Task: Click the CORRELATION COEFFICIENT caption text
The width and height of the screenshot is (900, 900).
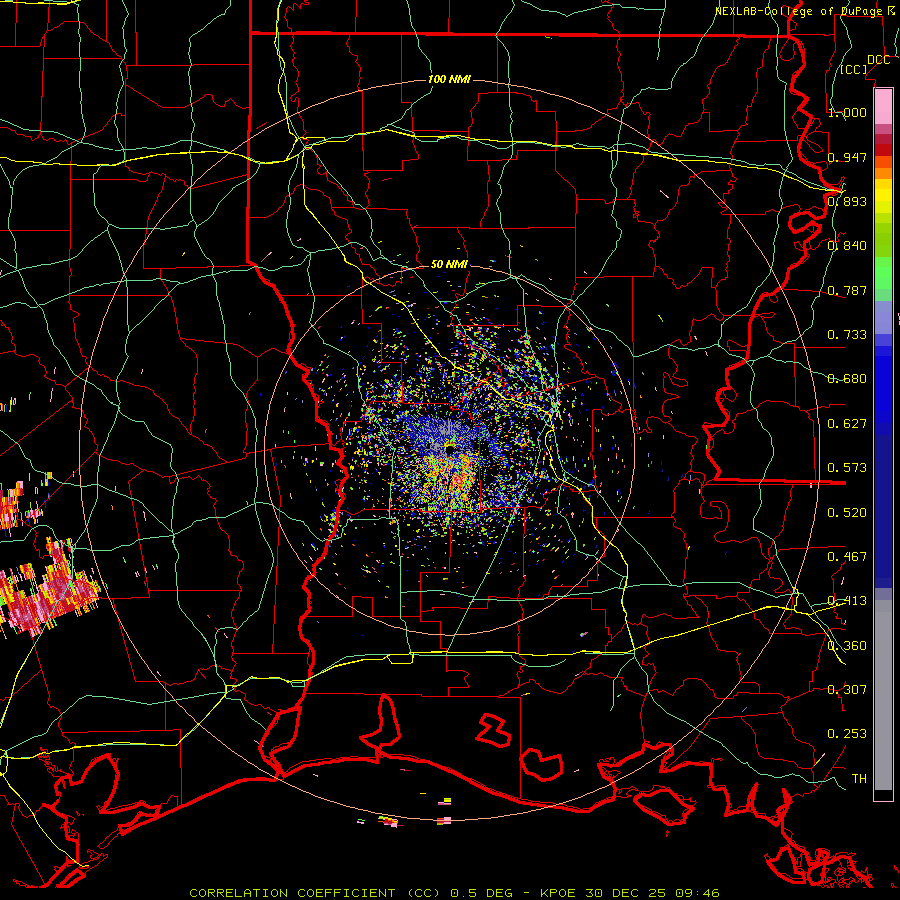Action: click(x=292, y=893)
